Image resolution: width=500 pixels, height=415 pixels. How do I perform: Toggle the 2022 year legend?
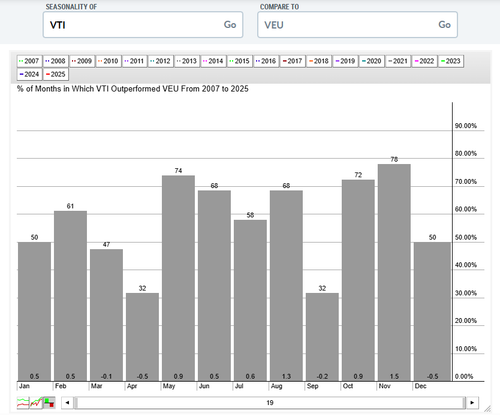tap(424, 61)
